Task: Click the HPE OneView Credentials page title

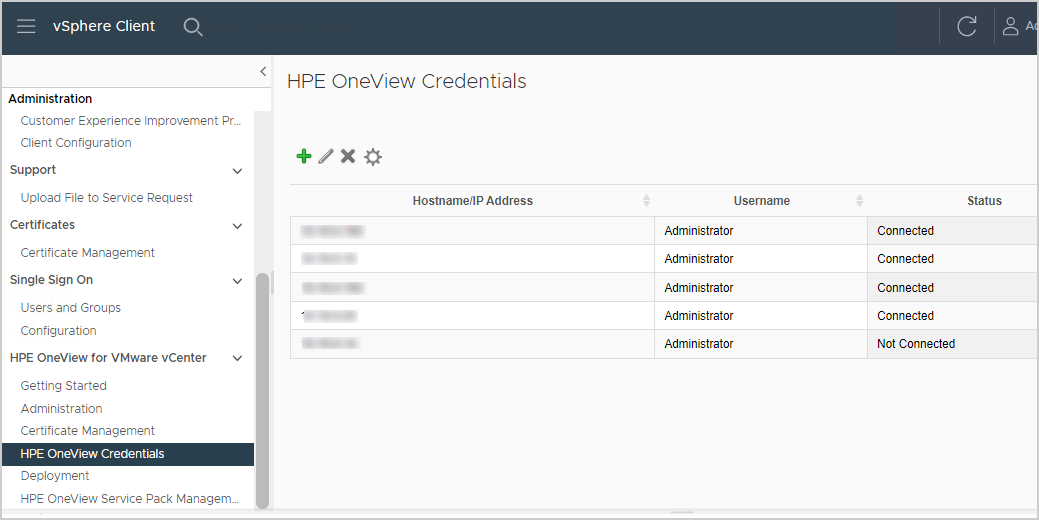Action: 407,81
